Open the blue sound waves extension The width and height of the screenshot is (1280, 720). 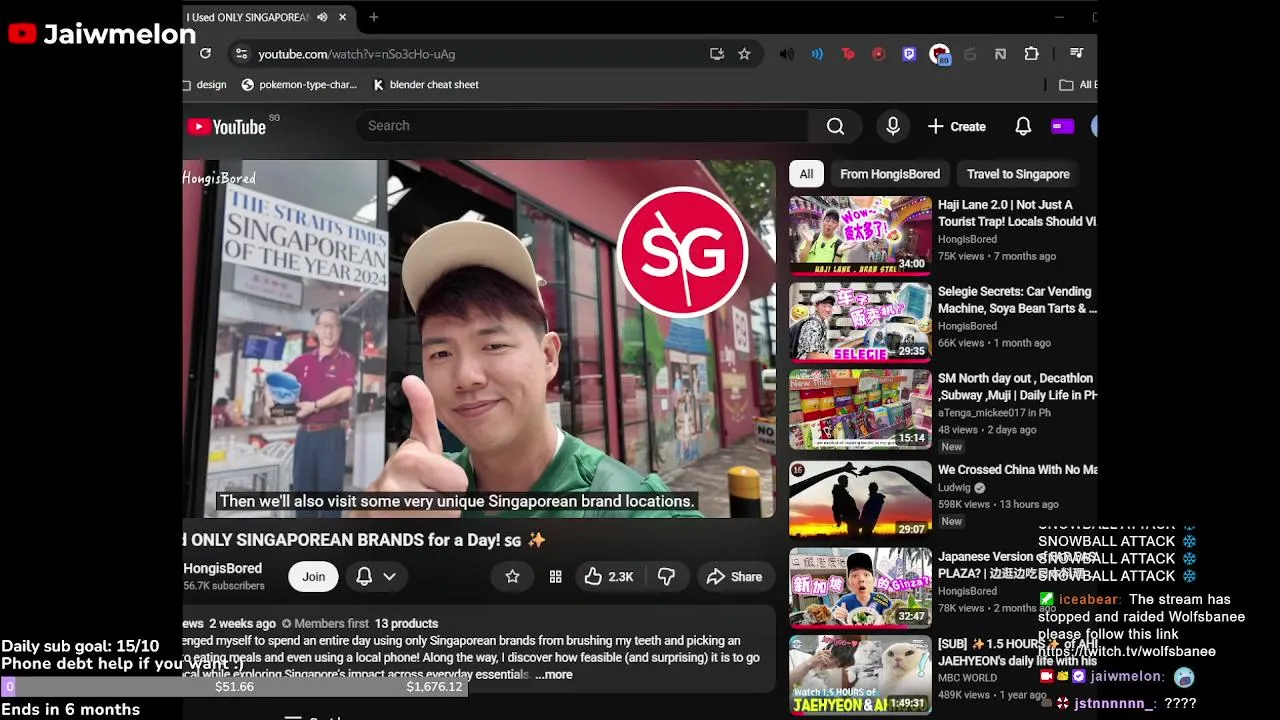click(817, 54)
